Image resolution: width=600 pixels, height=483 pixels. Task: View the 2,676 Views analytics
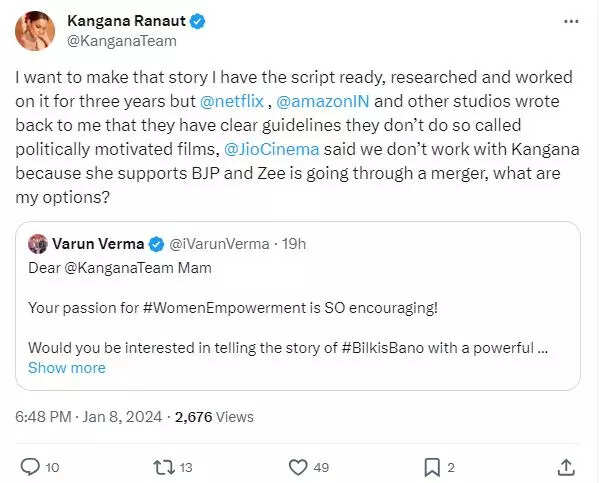pos(214,416)
